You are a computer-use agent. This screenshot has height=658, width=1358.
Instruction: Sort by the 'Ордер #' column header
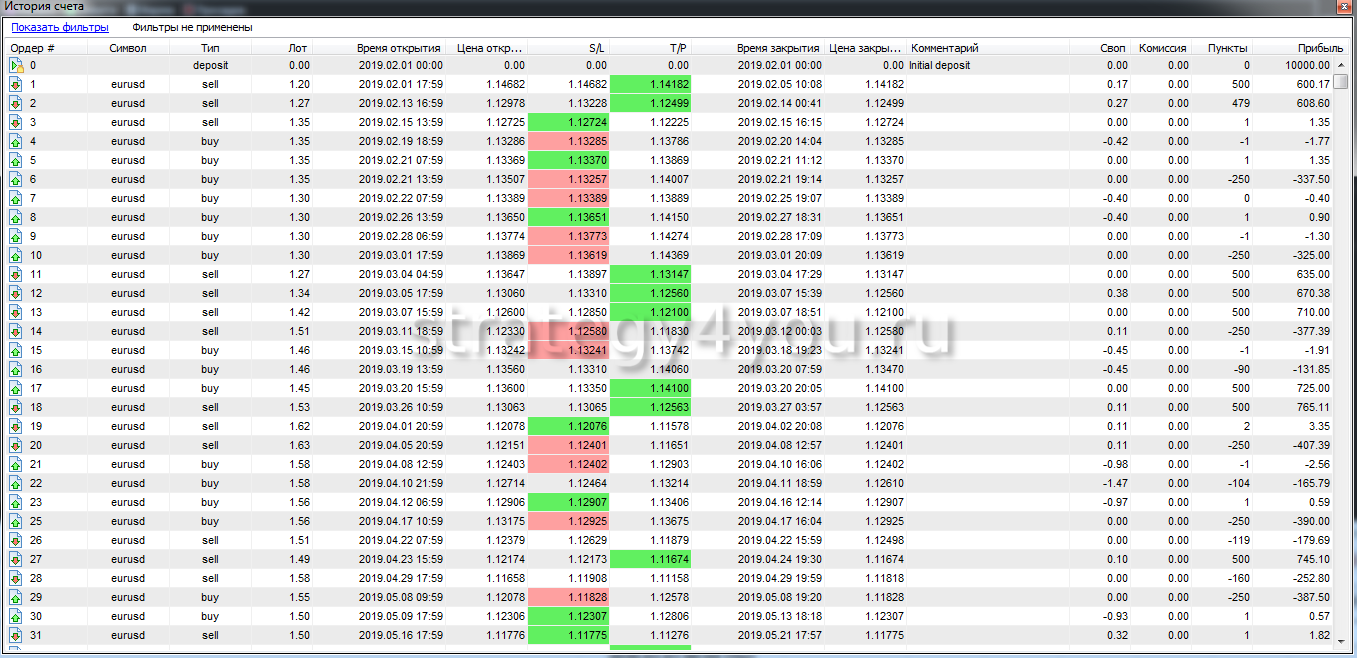pos(33,48)
